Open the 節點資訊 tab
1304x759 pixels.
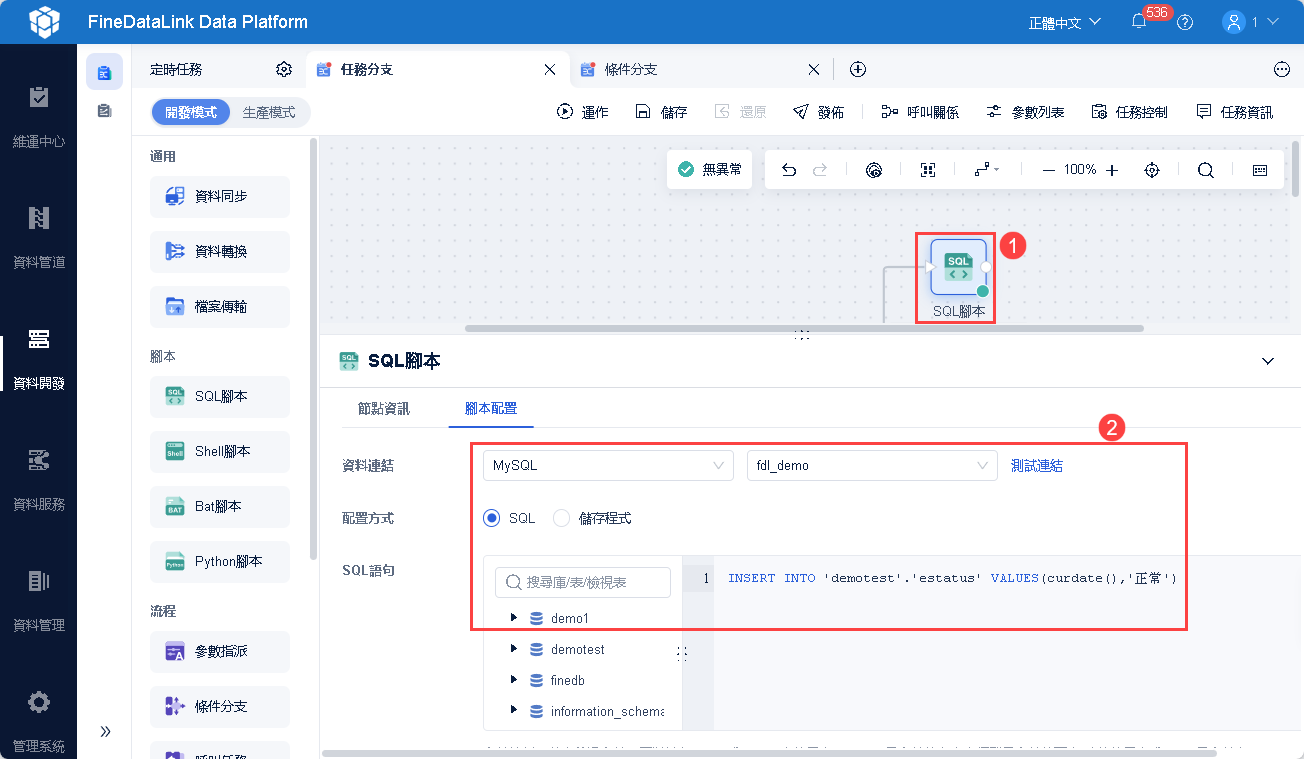(384, 408)
